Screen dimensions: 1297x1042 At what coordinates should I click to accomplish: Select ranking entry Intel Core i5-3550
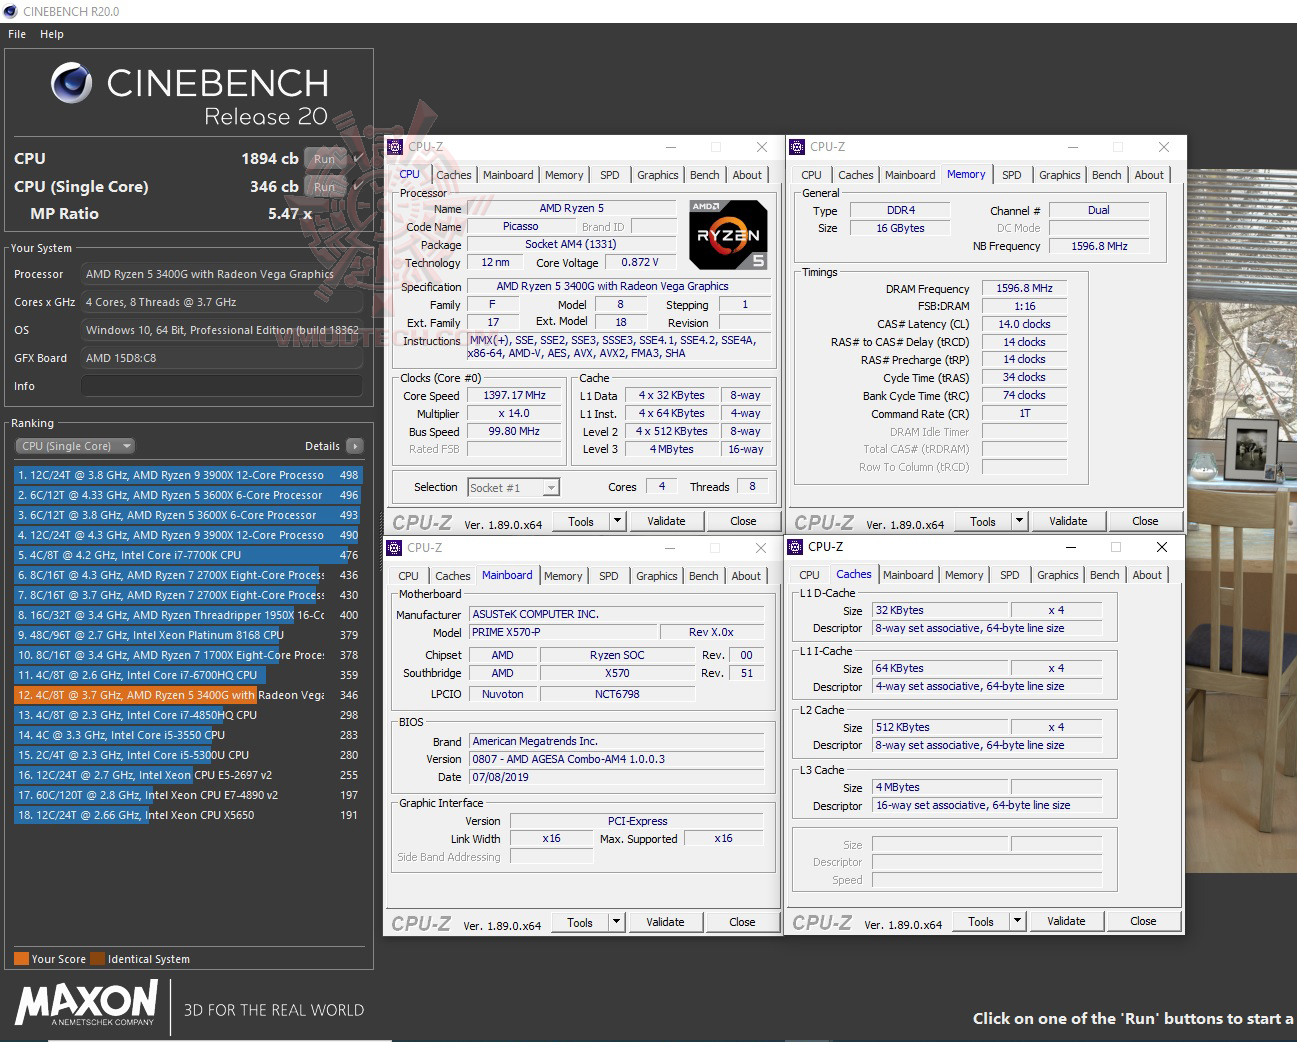[x=188, y=735]
